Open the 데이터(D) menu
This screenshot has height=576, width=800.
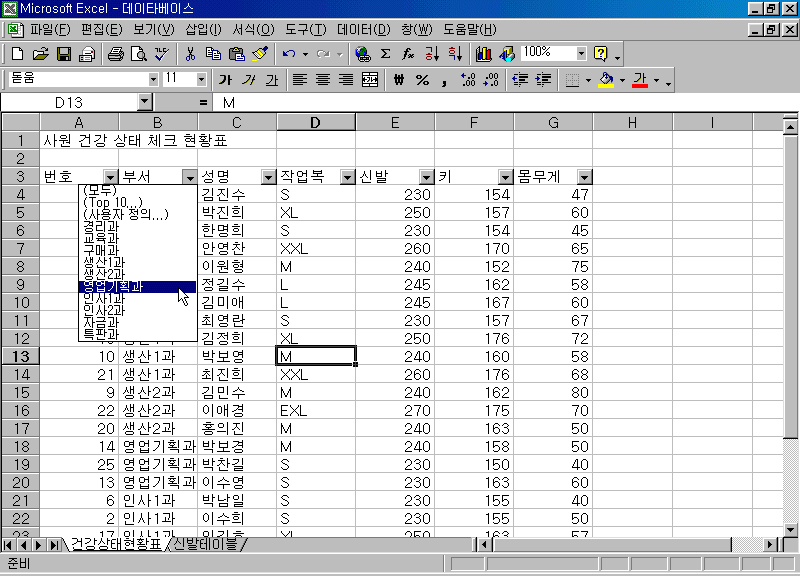coord(363,30)
